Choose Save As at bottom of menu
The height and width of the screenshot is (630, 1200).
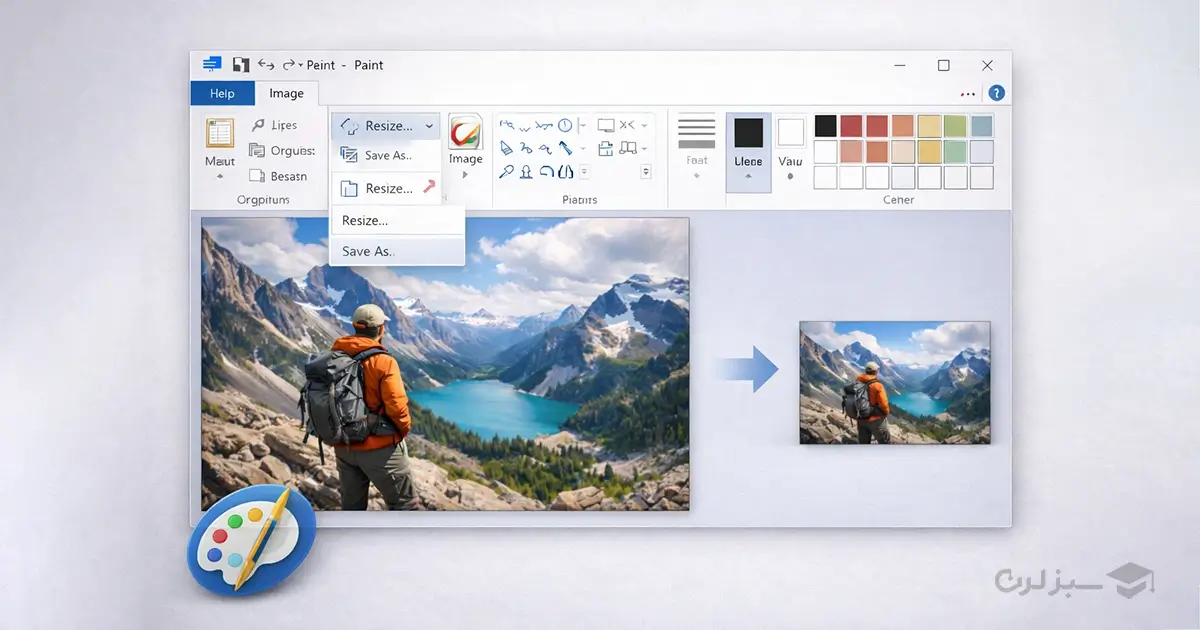point(368,251)
